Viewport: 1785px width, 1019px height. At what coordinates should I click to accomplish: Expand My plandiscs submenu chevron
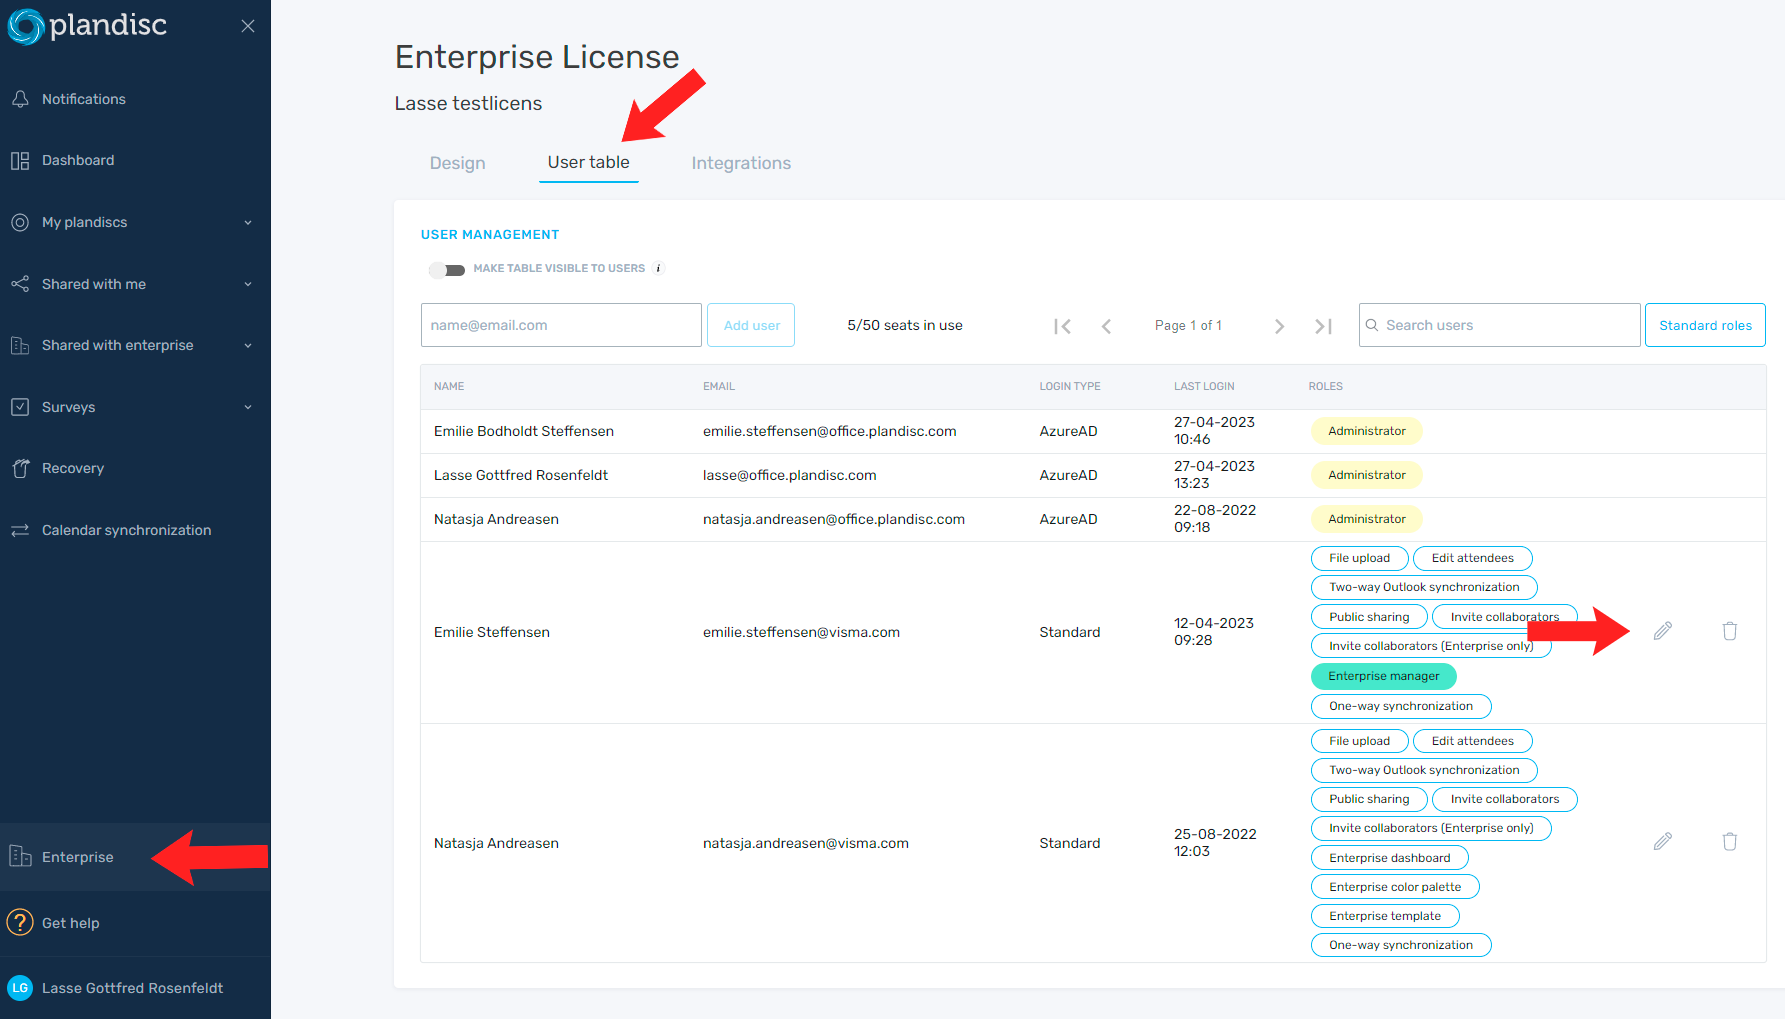pos(248,223)
